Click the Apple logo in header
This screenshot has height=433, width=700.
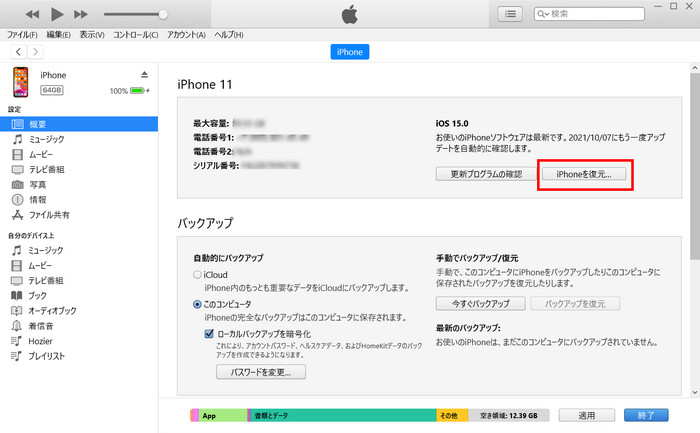350,14
